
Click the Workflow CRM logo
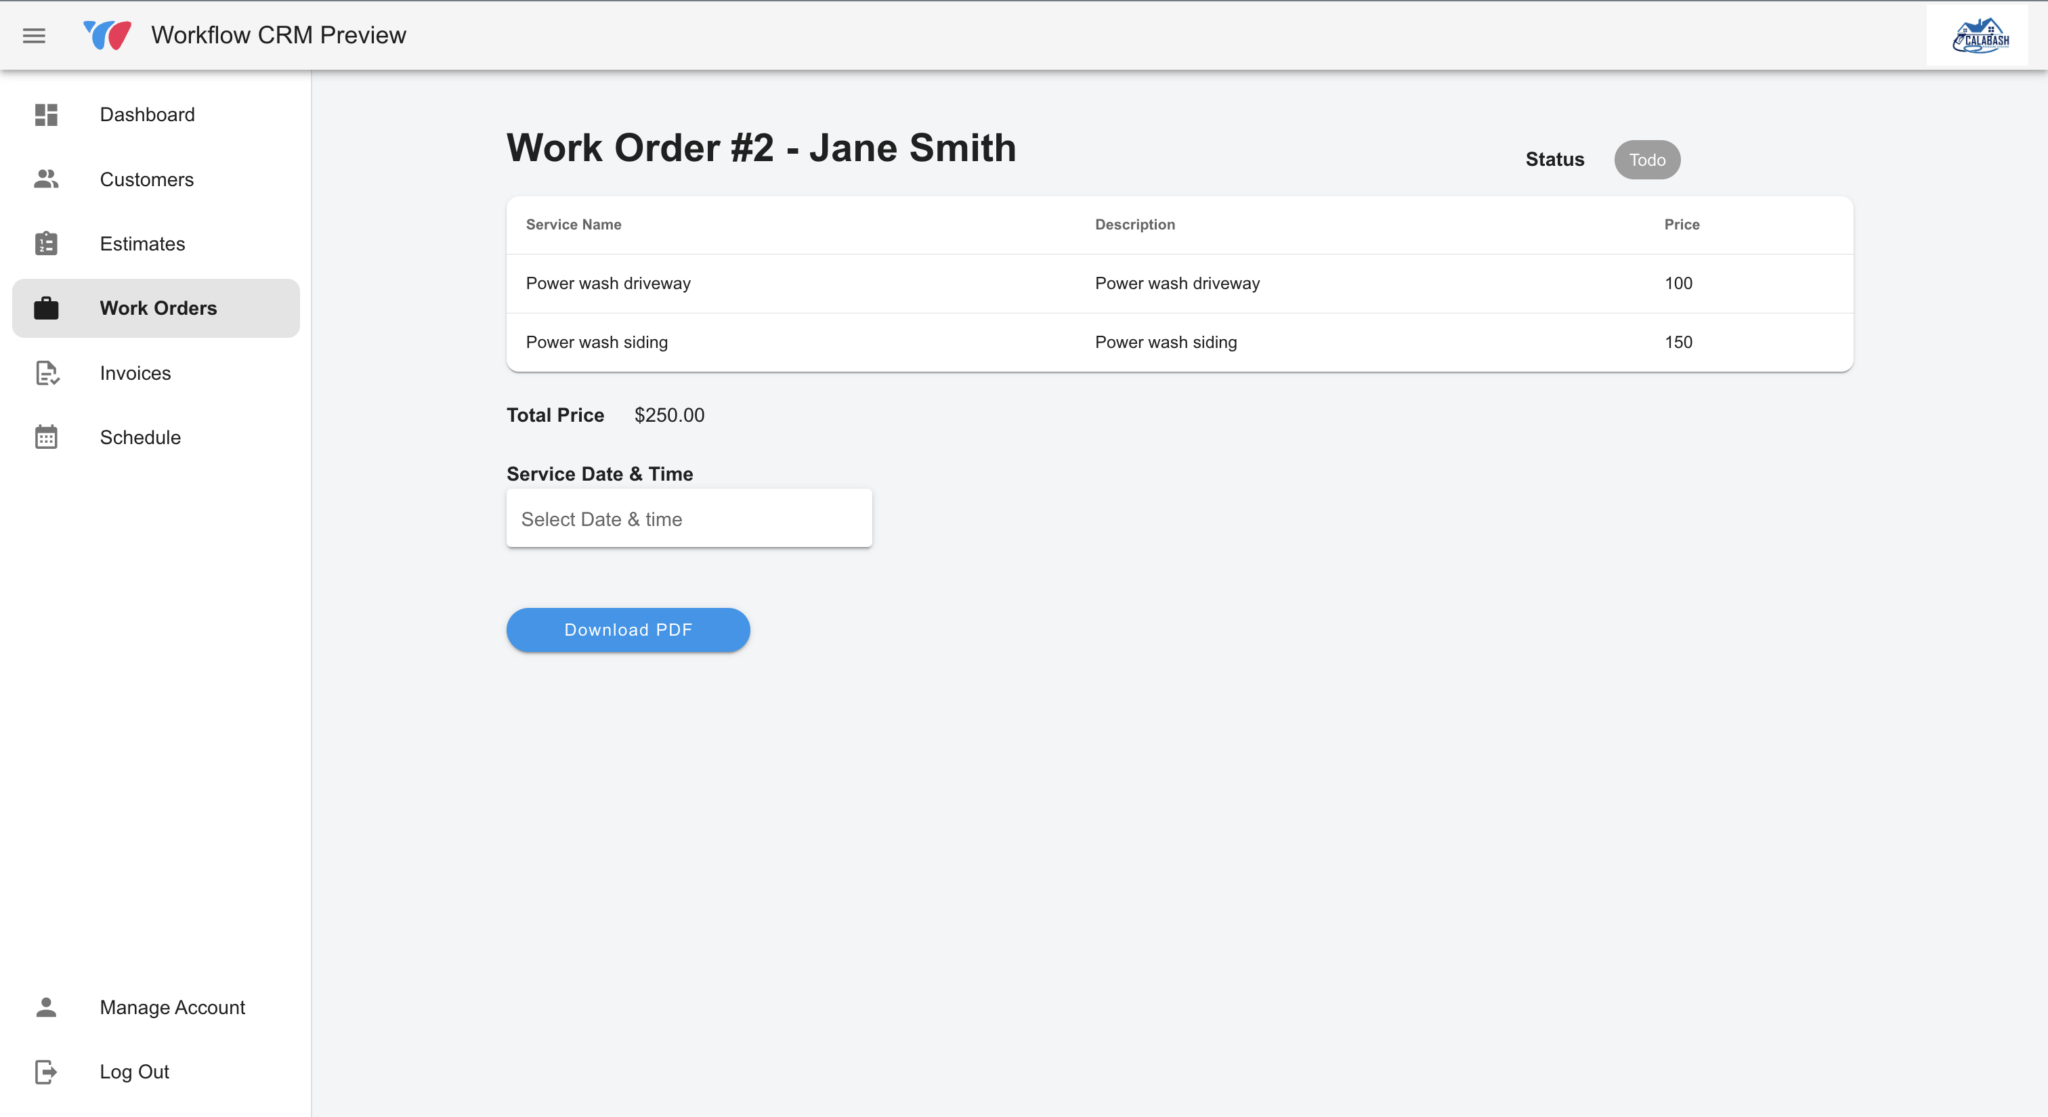pos(108,33)
